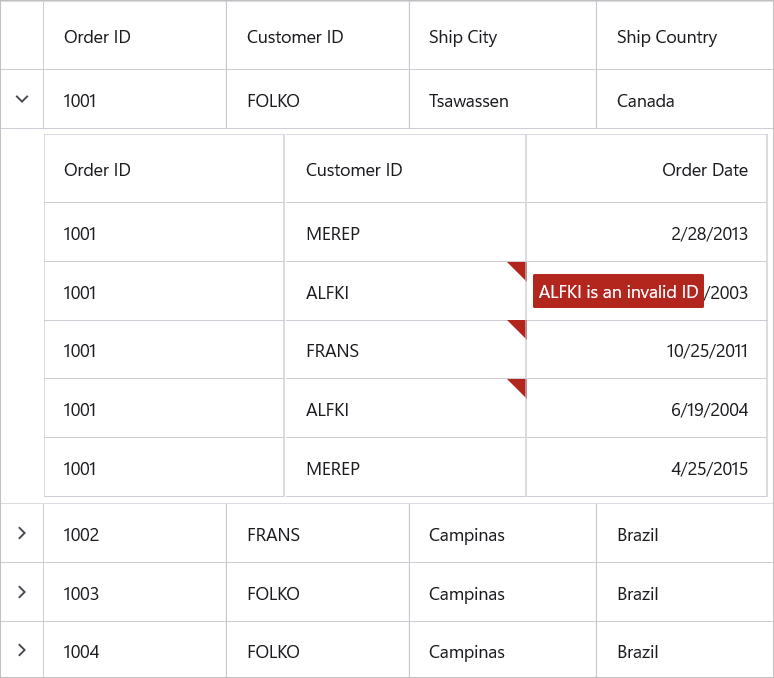Select the 2/28/2013 order date cell
Screen dimensions: 774x678
point(709,234)
